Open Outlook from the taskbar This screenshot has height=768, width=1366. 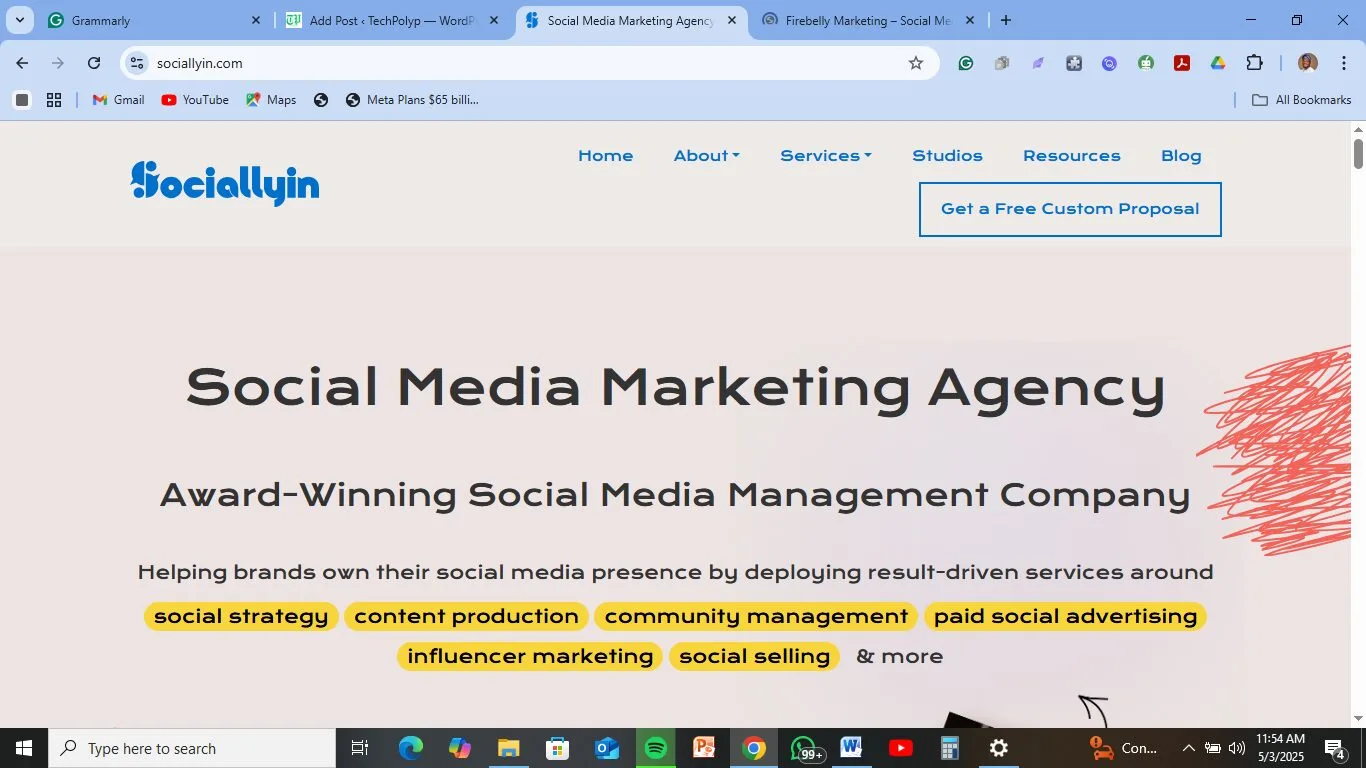(x=607, y=748)
